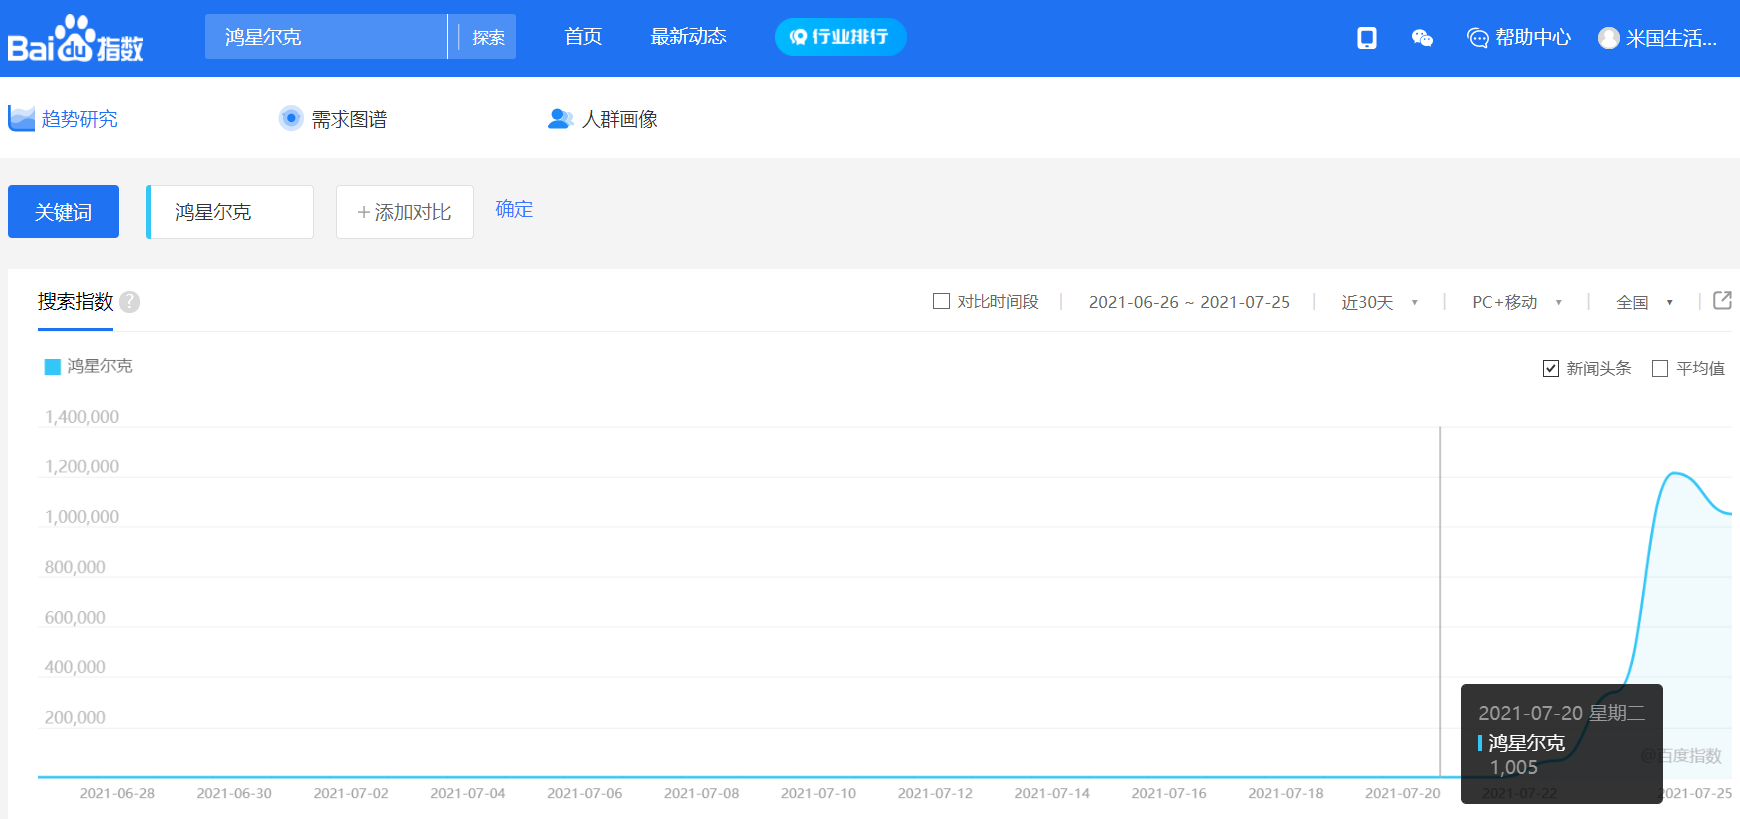Click the 需求图谱 target icon
The width and height of the screenshot is (1740, 819).
291,118
